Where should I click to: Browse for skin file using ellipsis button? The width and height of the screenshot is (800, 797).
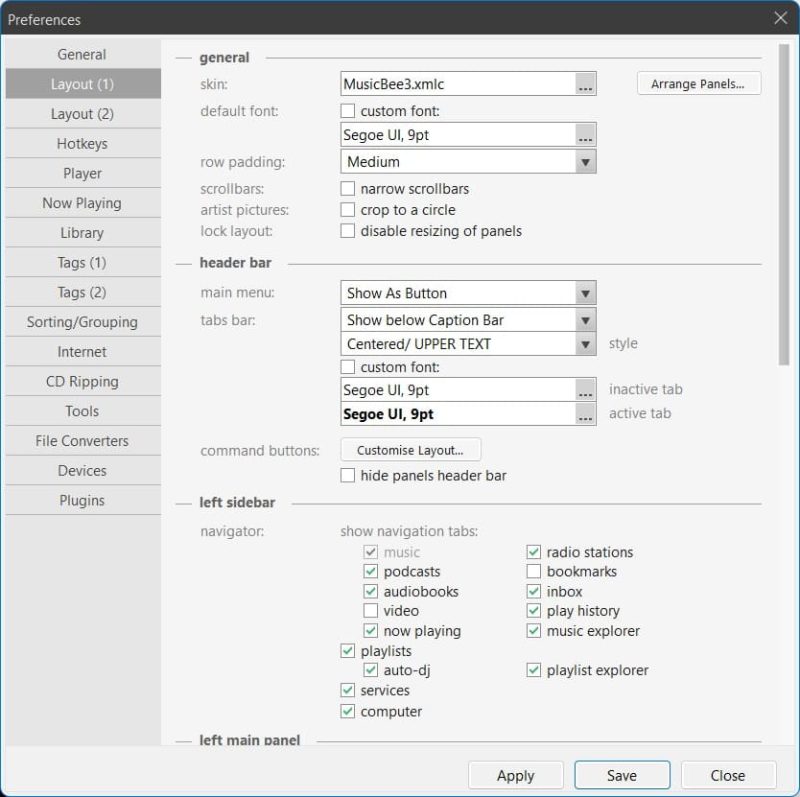pos(585,84)
